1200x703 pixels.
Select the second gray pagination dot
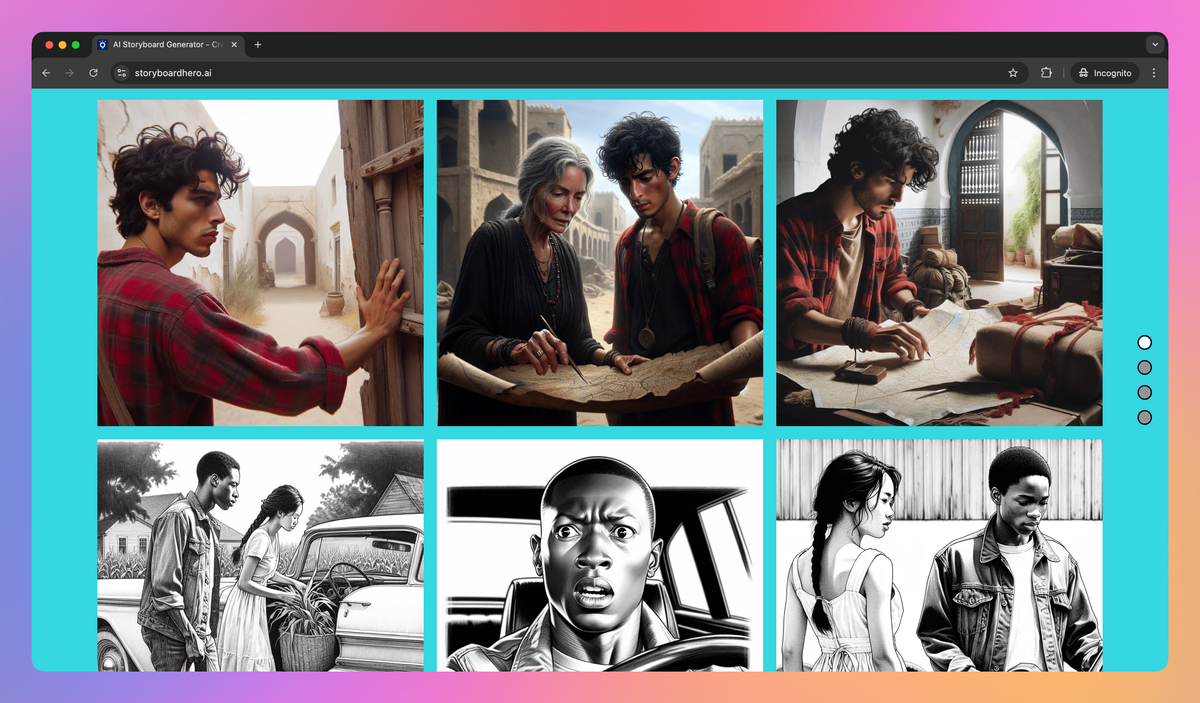tap(1145, 367)
